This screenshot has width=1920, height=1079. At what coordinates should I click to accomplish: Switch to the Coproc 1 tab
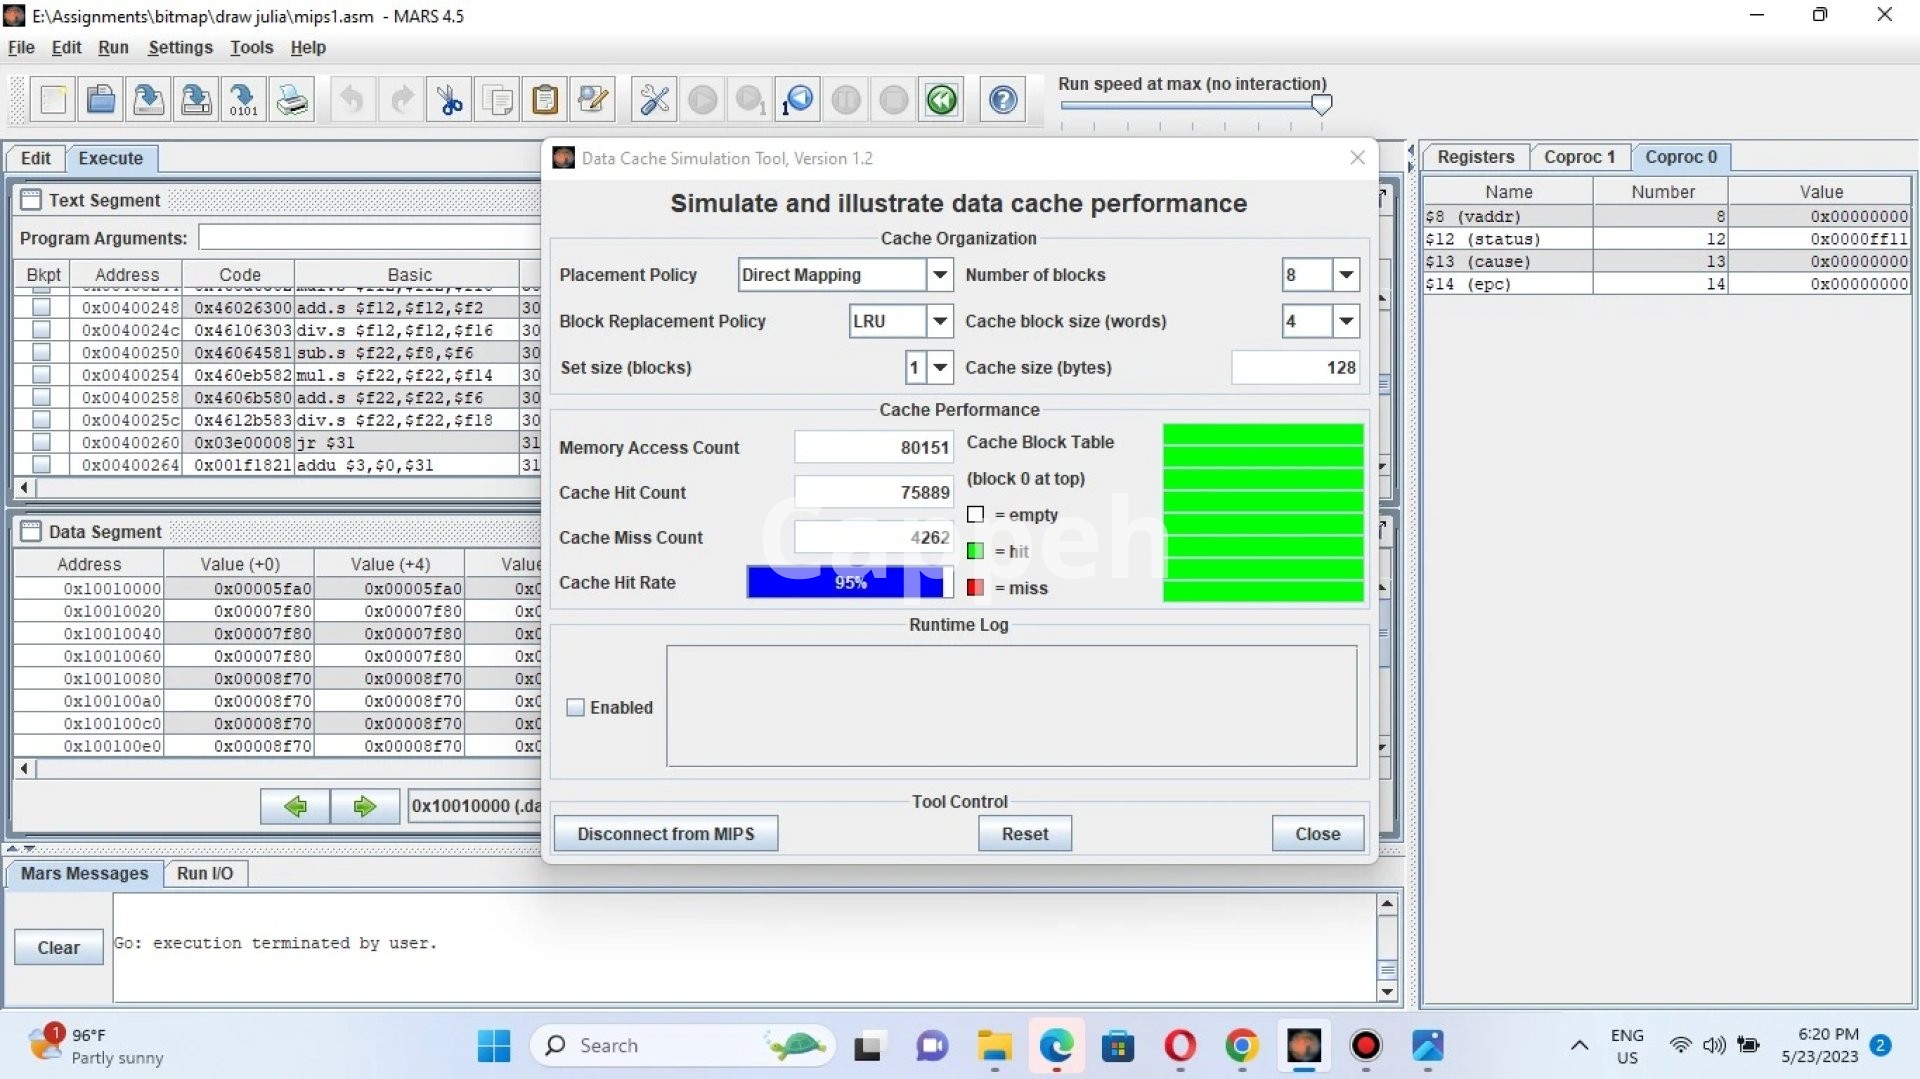[x=1579, y=157]
